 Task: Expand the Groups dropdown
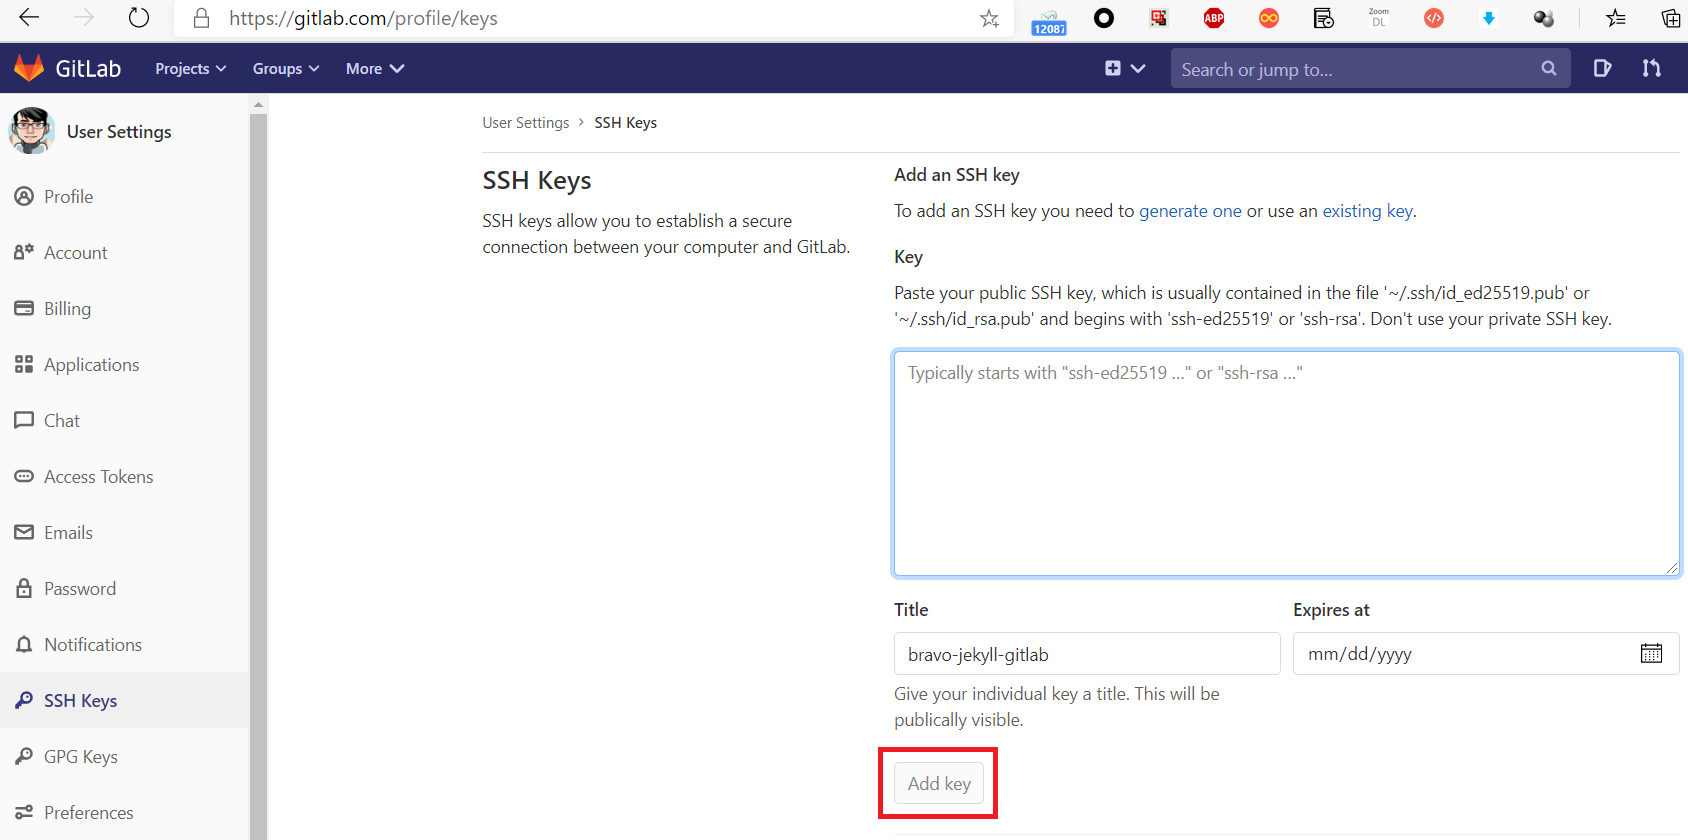285,69
